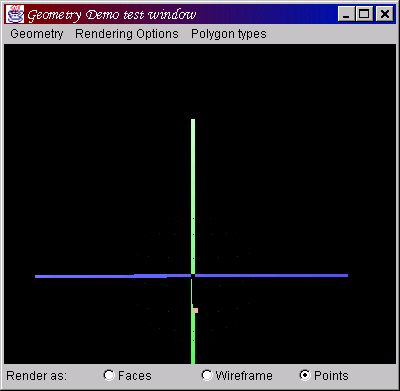
Task: Open the Polygon types menu
Action: (x=229, y=34)
